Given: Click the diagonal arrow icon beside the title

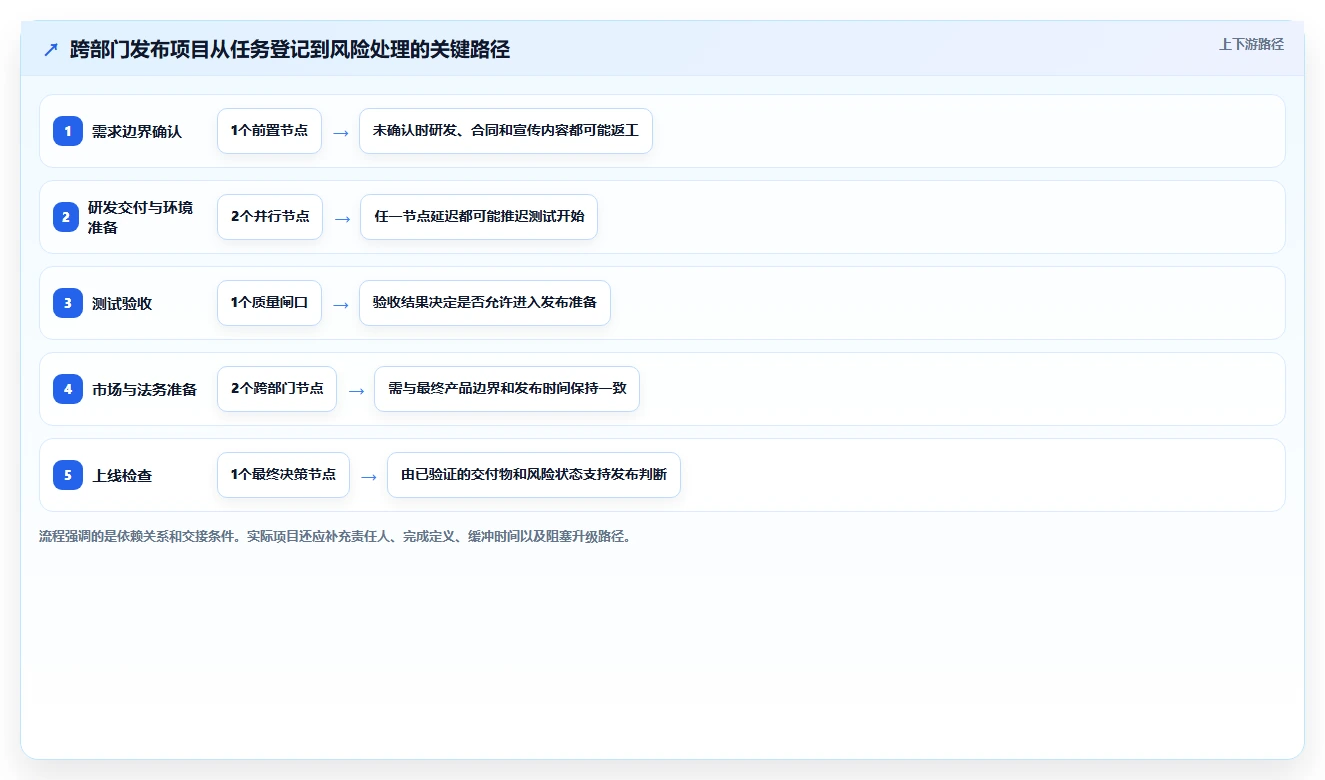Looking at the screenshot, I should pos(51,49).
